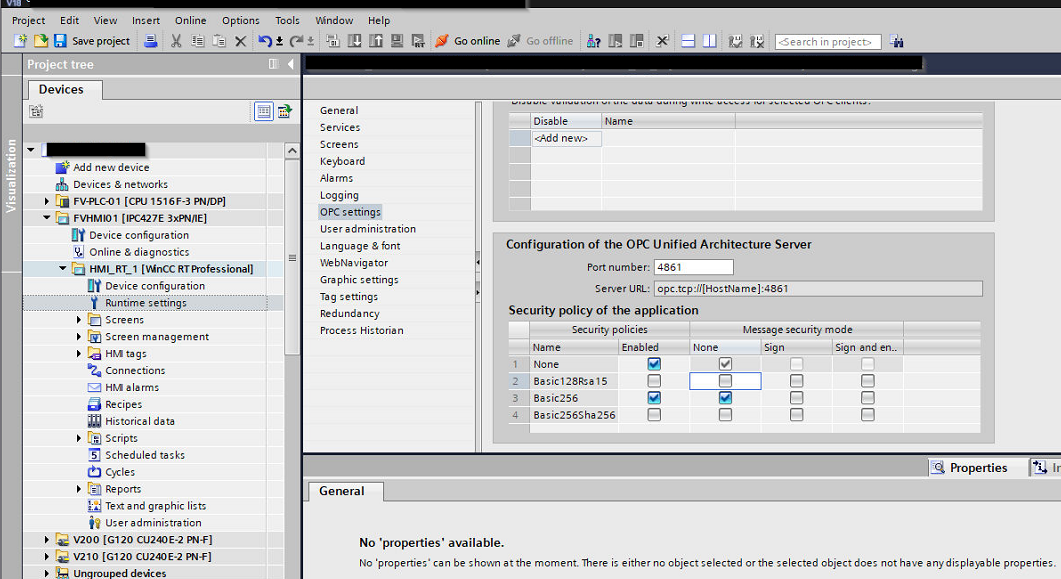Click the Undo arrow icon
Image resolution: width=1061 pixels, height=579 pixels.
click(264, 41)
